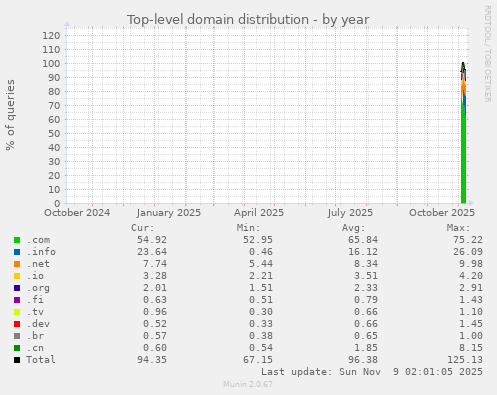Image resolution: width=497 pixels, height=395 pixels.
Task: Select the .tv legend label
Action: pyautogui.click(x=35, y=312)
